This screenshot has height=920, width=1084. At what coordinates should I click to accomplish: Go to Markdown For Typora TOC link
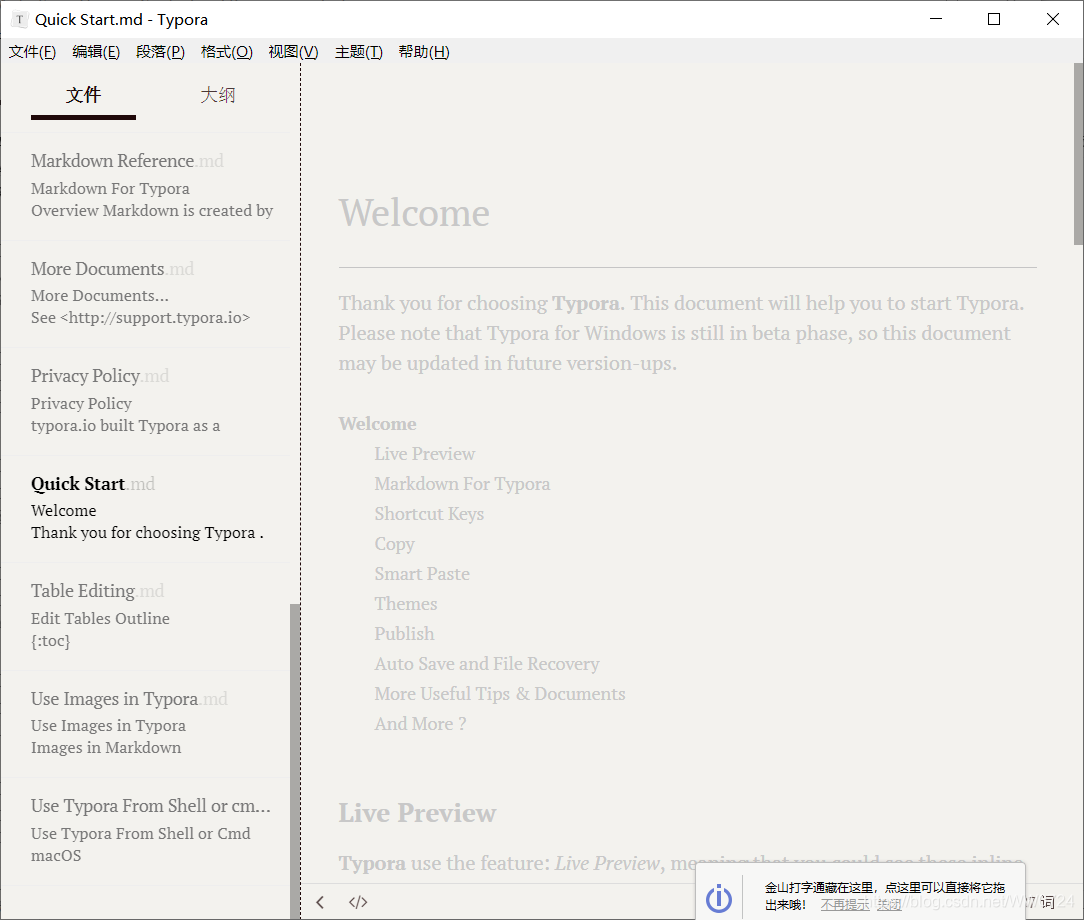tap(462, 484)
